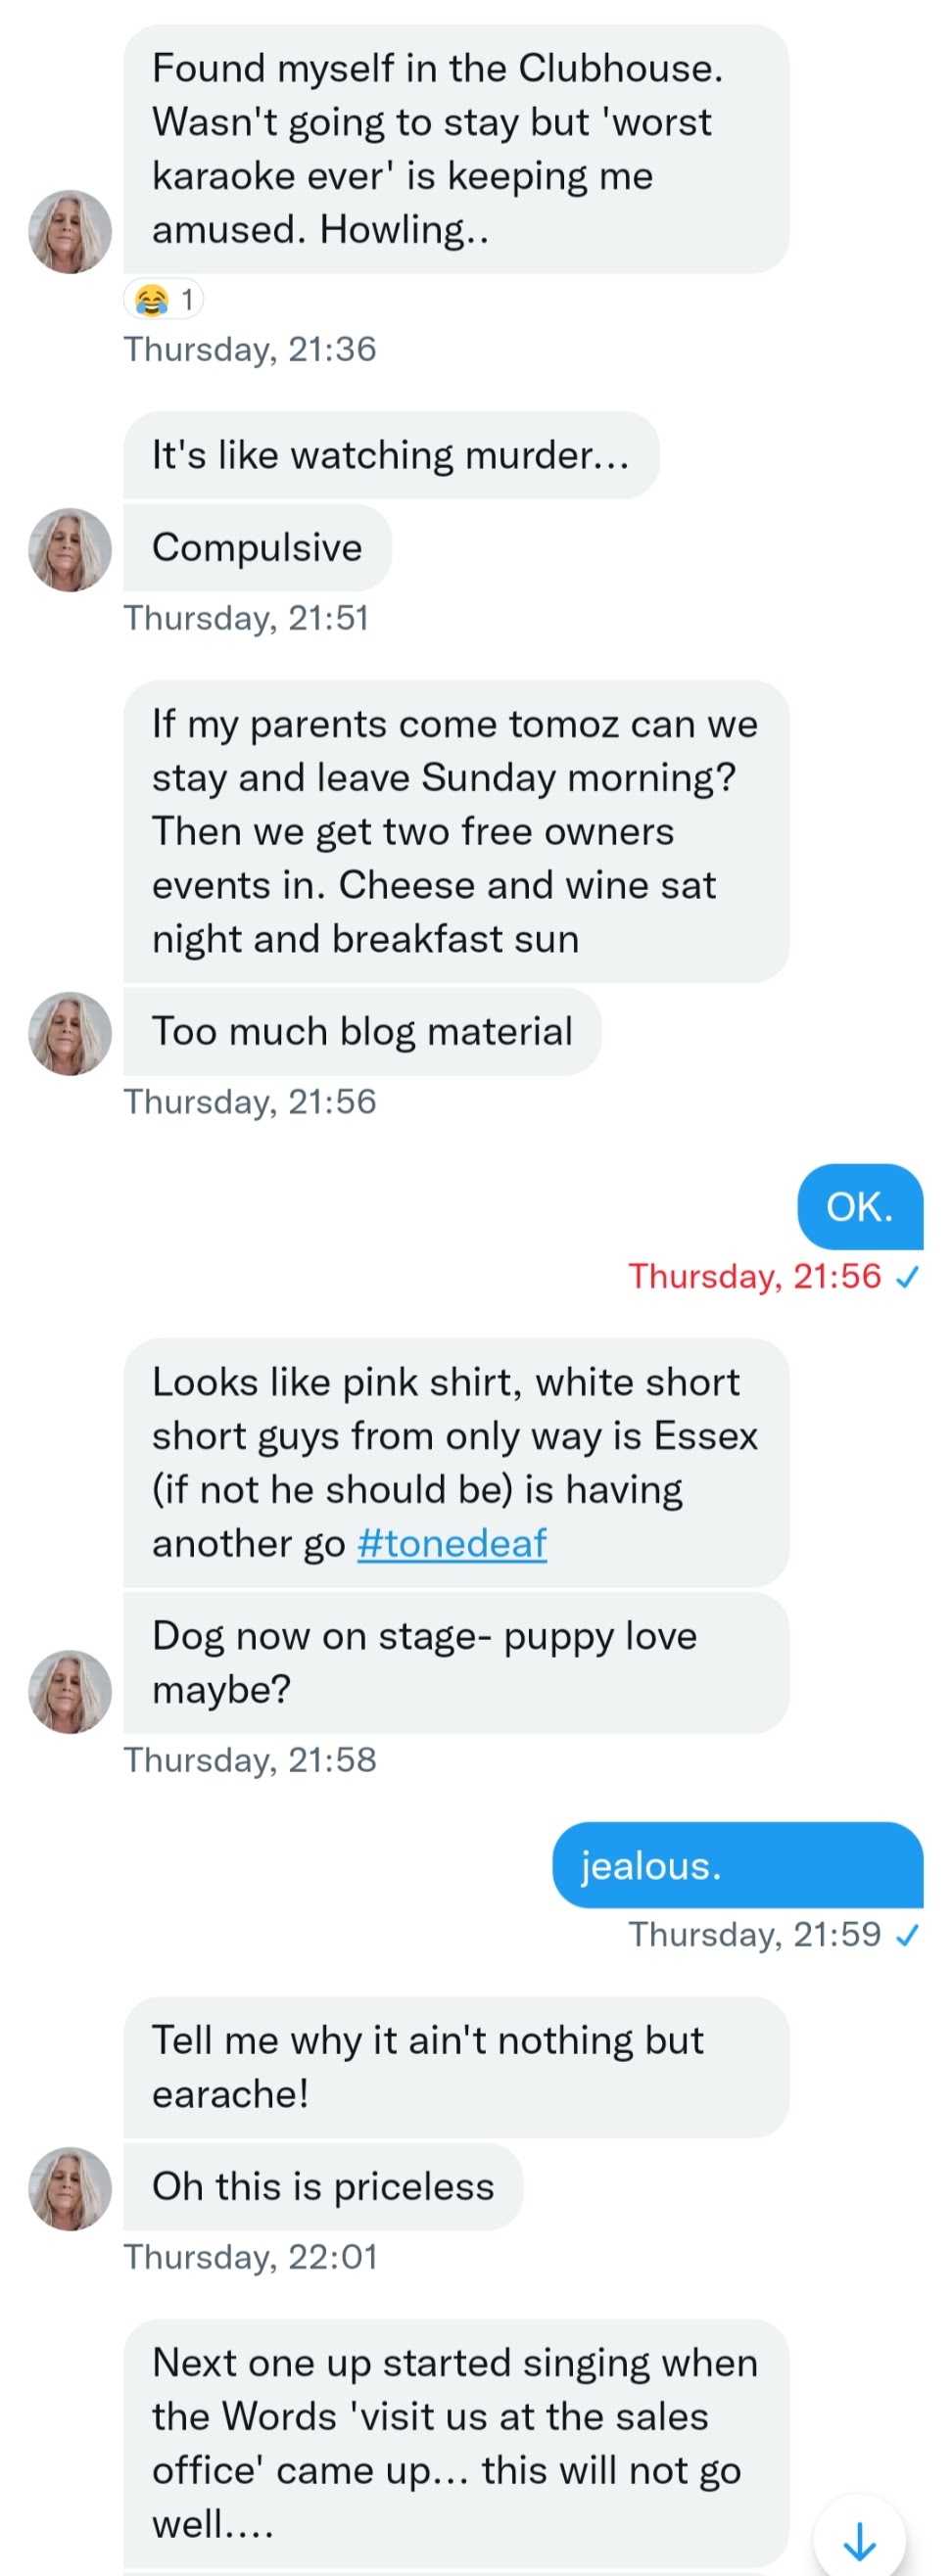Tap the avatar beside "Oh this is priceless"
The width and height of the screenshot is (952, 2576).
click(x=70, y=2188)
